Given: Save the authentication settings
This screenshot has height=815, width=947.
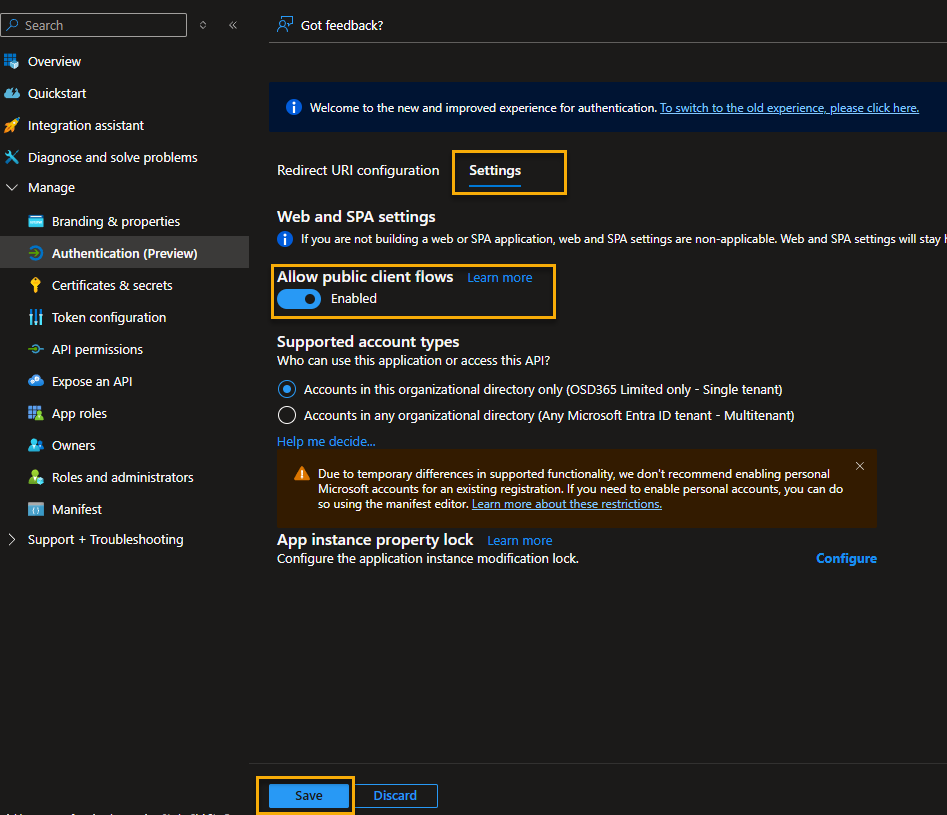Looking at the screenshot, I should (309, 796).
